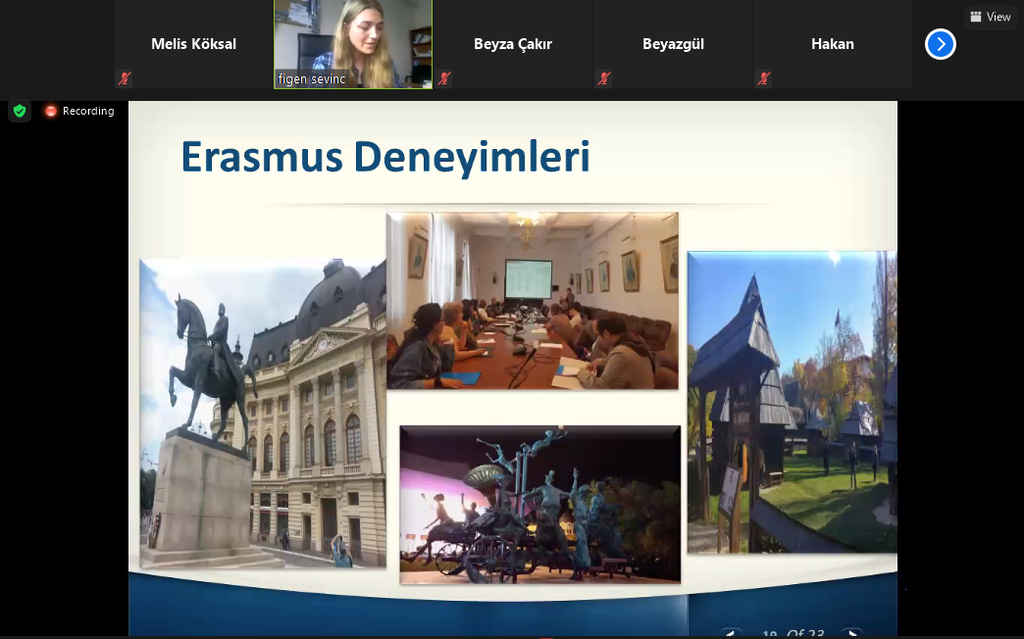The width and height of the screenshot is (1024, 639).
Task: Select Hakan participant tile
Action: pyautogui.click(x=832, y=44)
